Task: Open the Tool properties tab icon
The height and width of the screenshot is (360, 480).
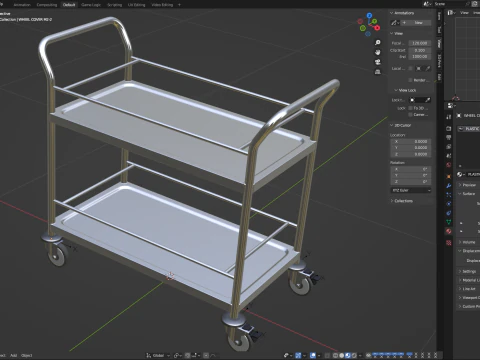Action: click(449, 117)
